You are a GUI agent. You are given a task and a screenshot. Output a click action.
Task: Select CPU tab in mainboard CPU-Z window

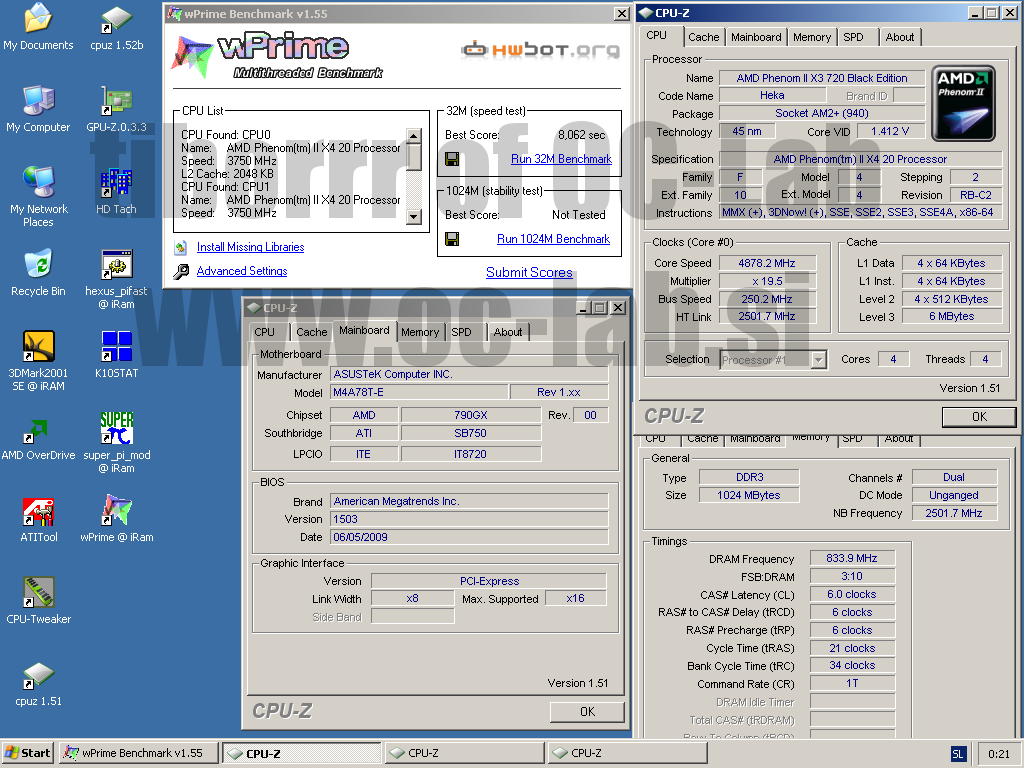(x=264, y=332)
